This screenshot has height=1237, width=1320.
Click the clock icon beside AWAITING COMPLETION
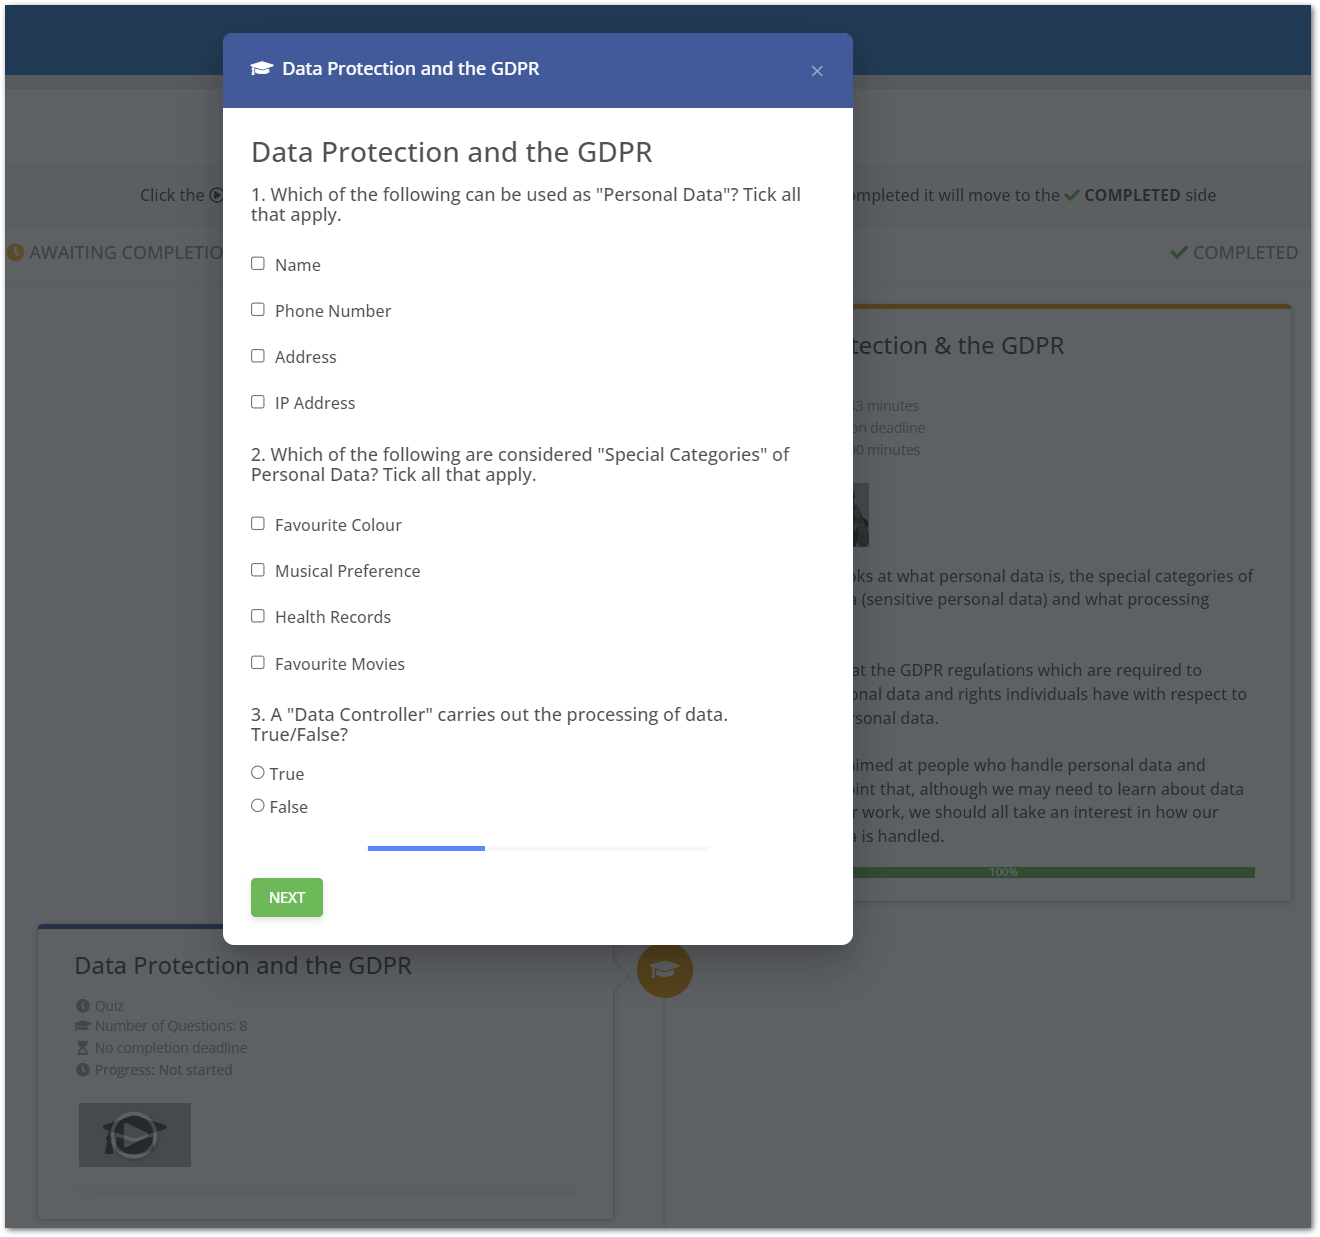[x=15, y=253]
